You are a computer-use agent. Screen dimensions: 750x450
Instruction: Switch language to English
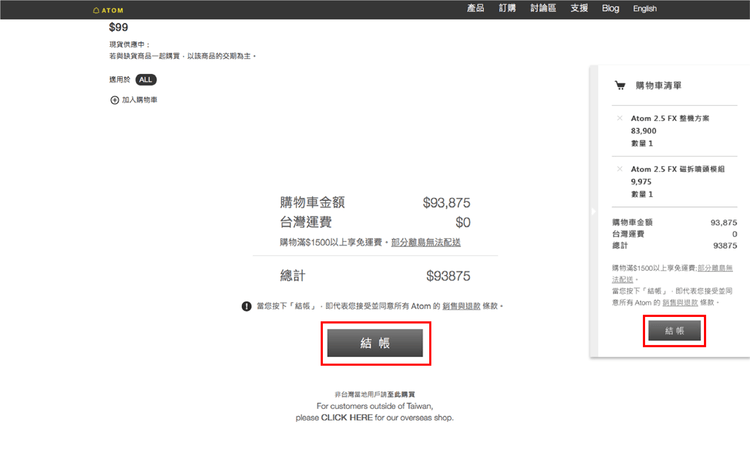[645, 9]
